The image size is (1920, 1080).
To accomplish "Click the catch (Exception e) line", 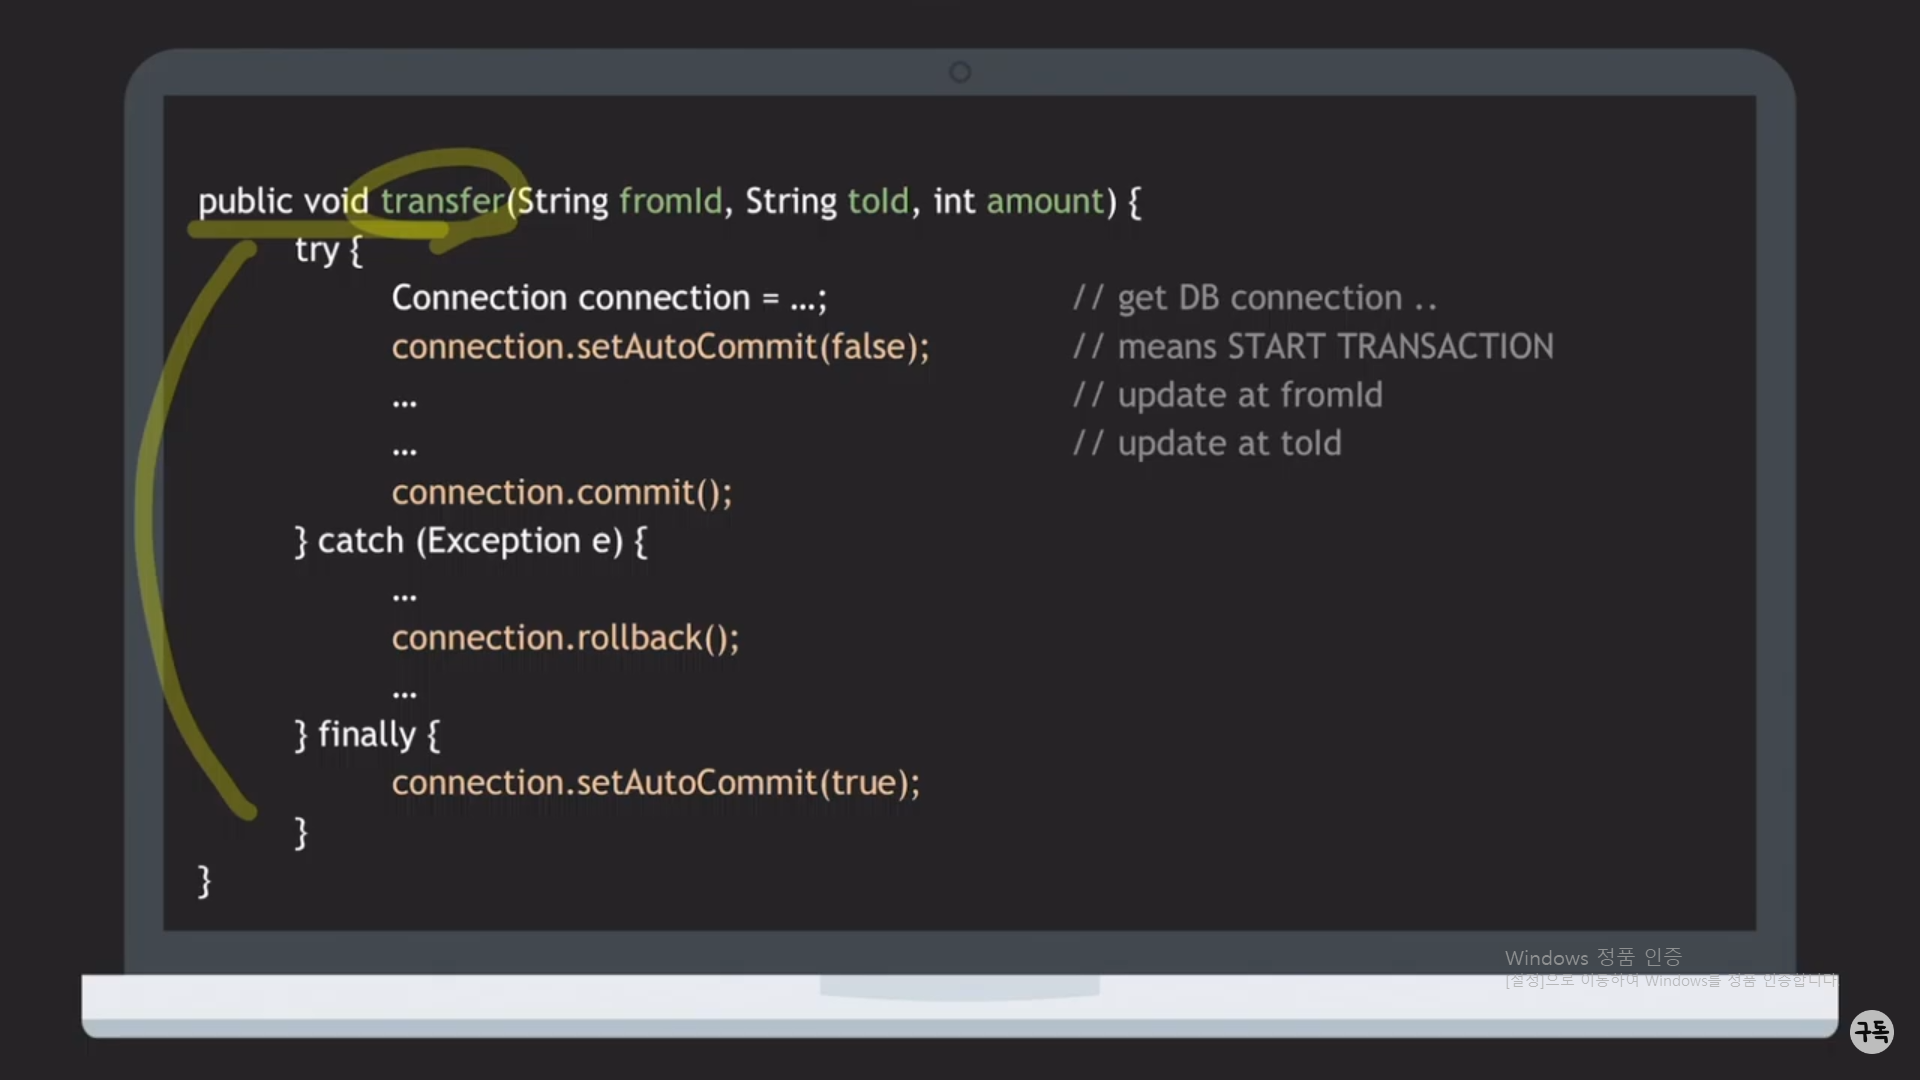I will coord(470,541).
